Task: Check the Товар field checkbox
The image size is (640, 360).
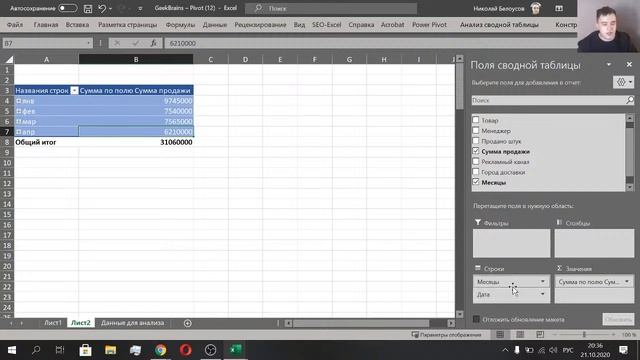Action: pos(476,120)
